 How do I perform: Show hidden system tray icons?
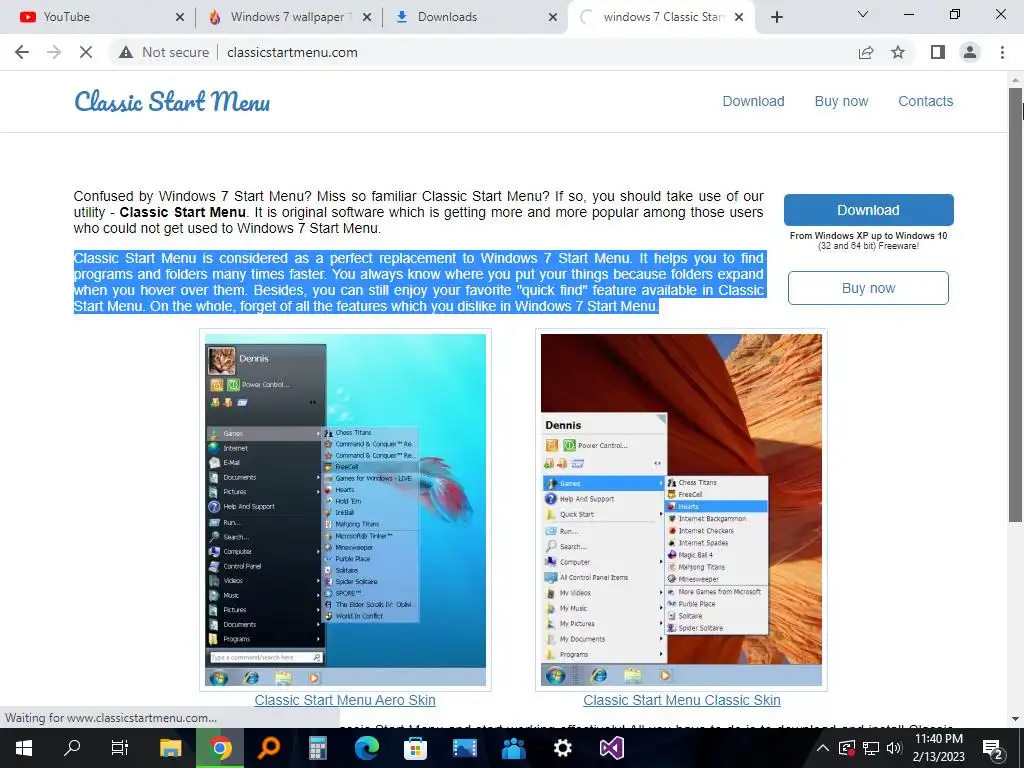tap(823, 748)
